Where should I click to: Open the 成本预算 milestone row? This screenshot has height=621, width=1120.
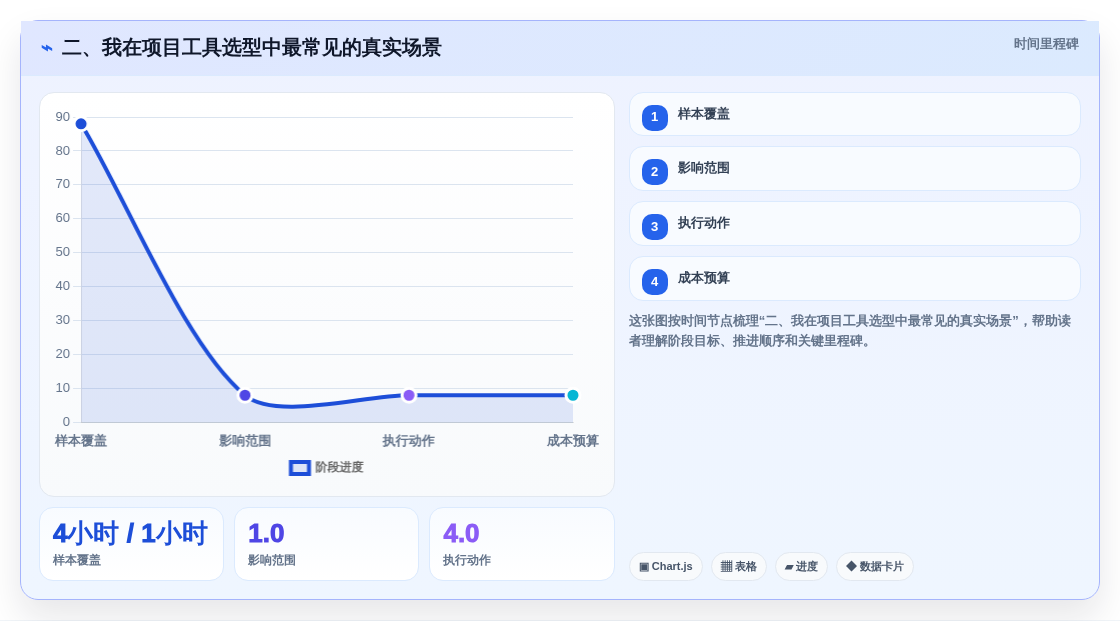[x=854, y=279]
